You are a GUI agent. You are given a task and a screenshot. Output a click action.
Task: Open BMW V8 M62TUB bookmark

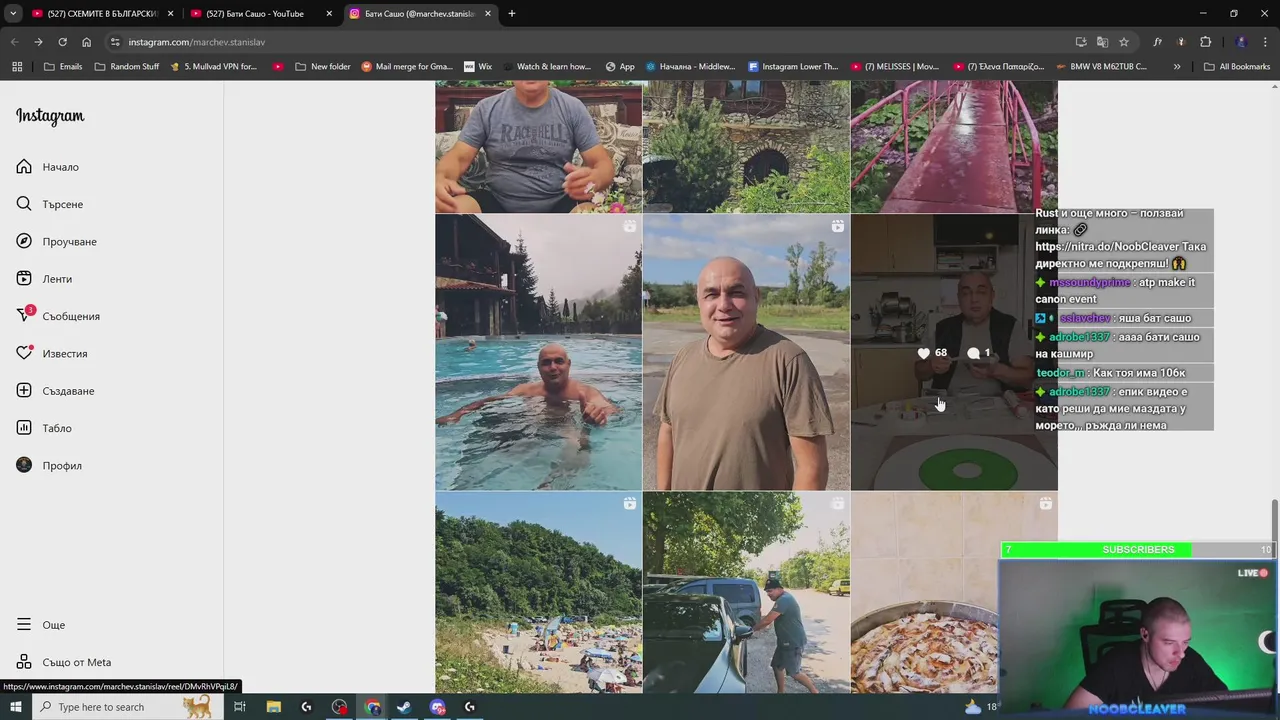pos(1100,67)
